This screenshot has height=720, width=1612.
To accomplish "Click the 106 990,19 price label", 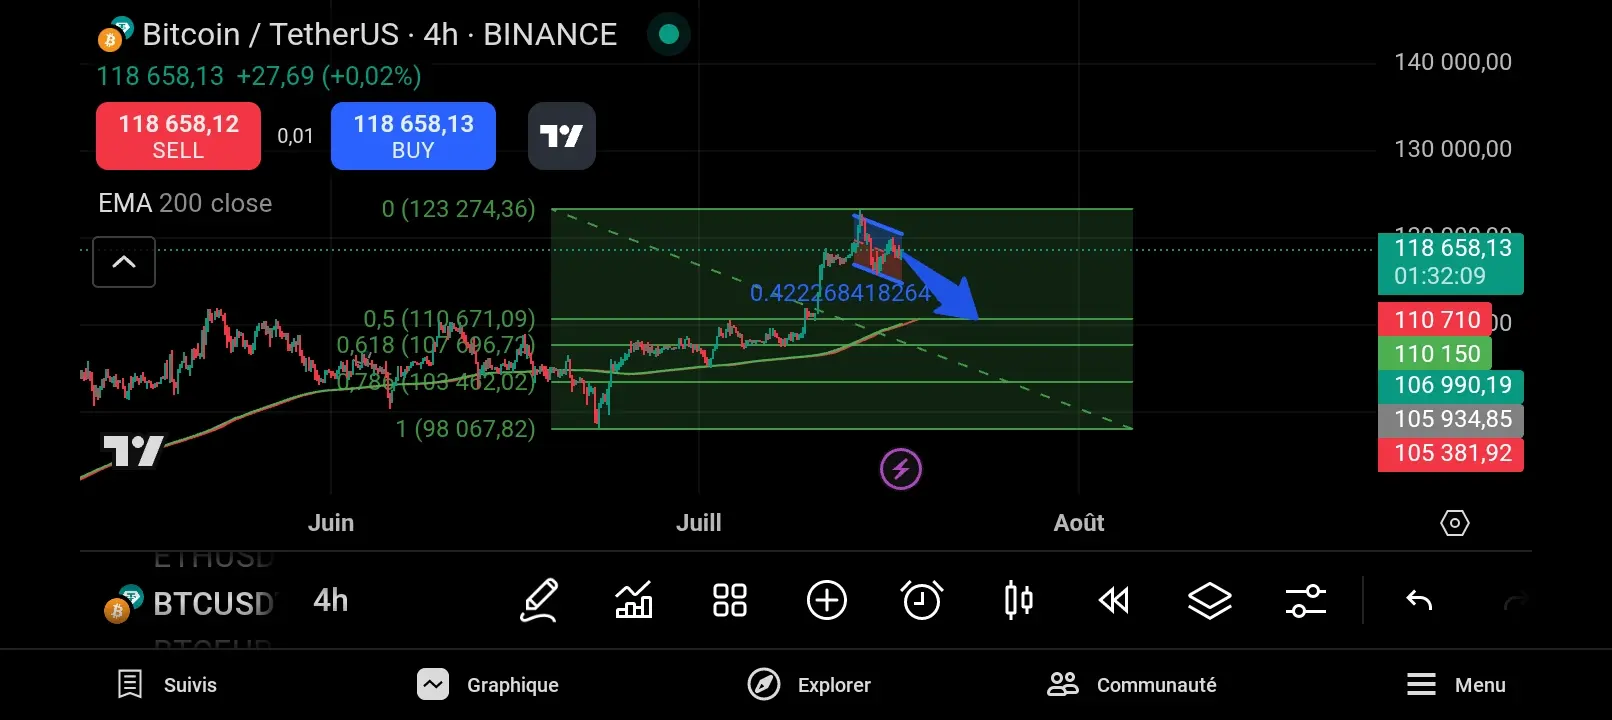I will pyautogui.click(x=1451, y=385).
